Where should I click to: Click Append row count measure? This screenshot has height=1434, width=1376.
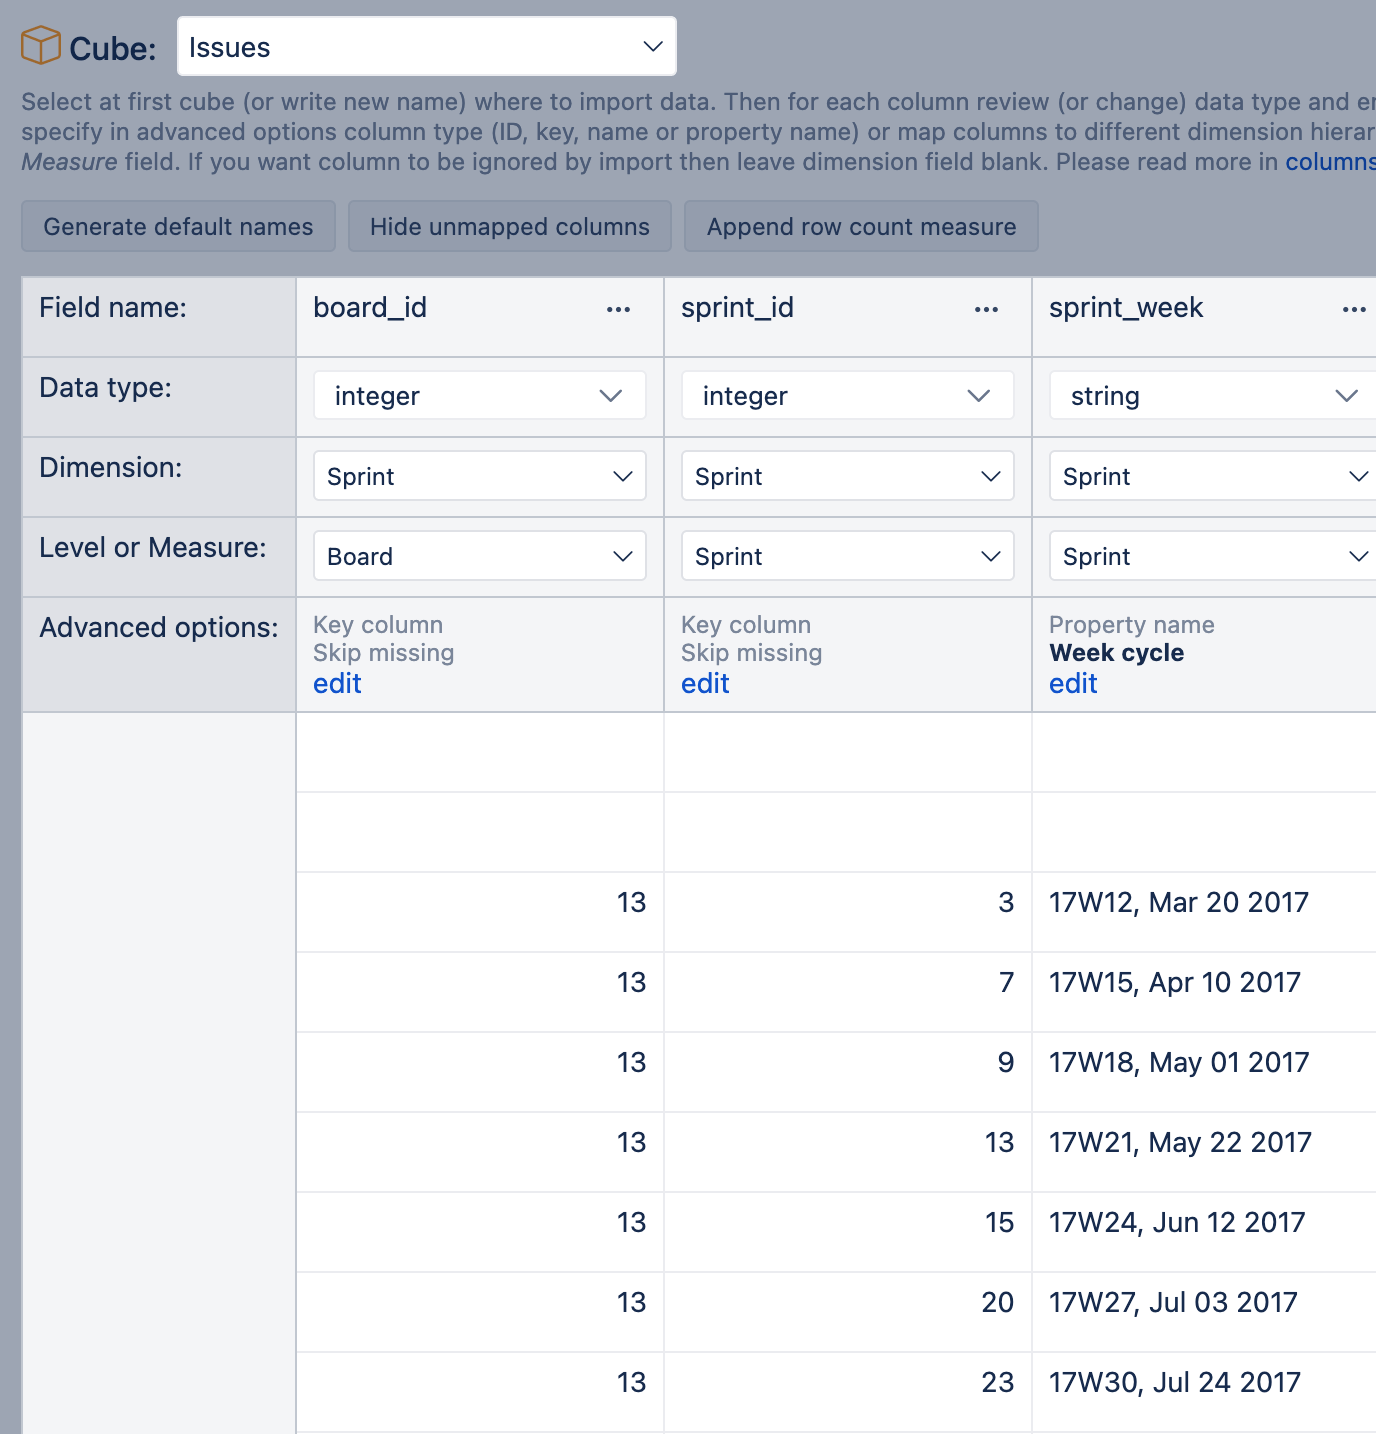[861, 227]
